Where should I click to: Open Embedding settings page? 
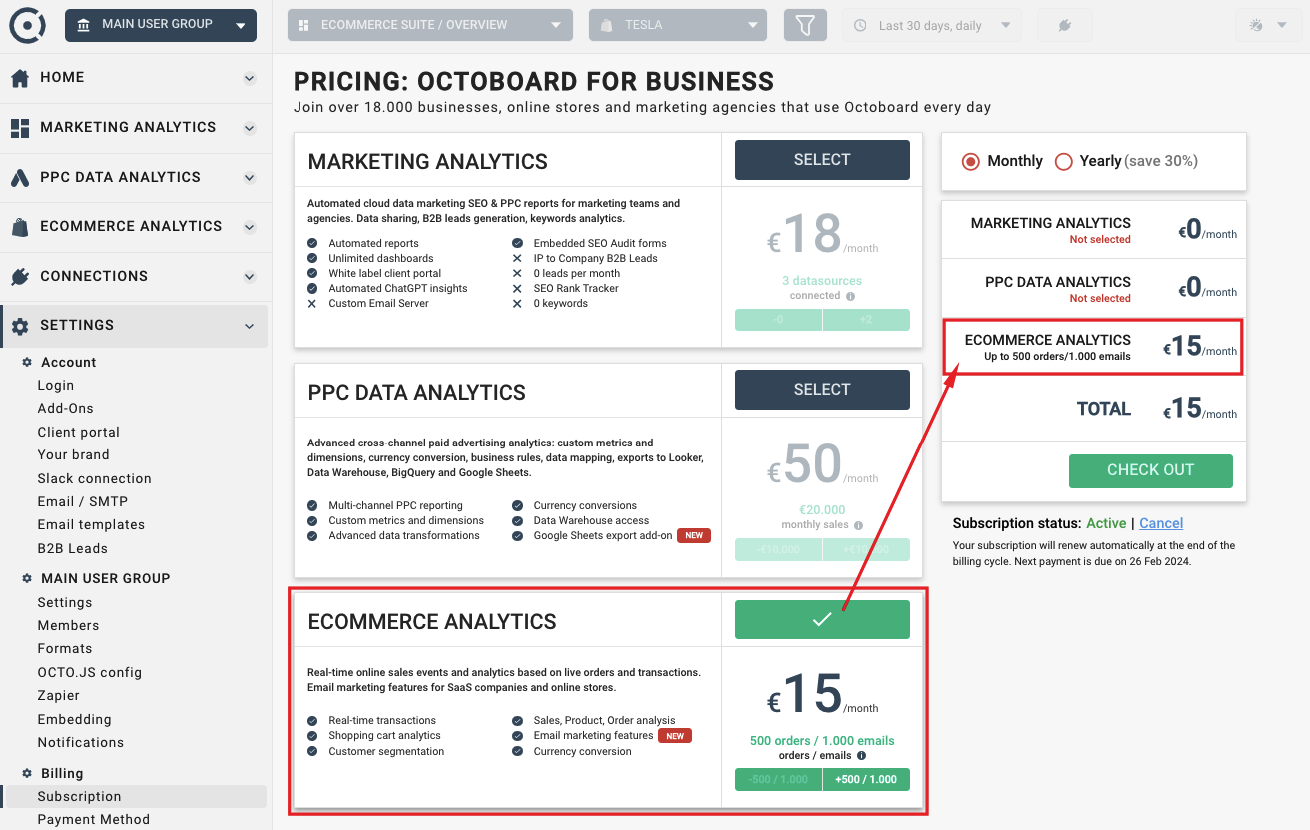pyautogui.click(x=75, y=719)
